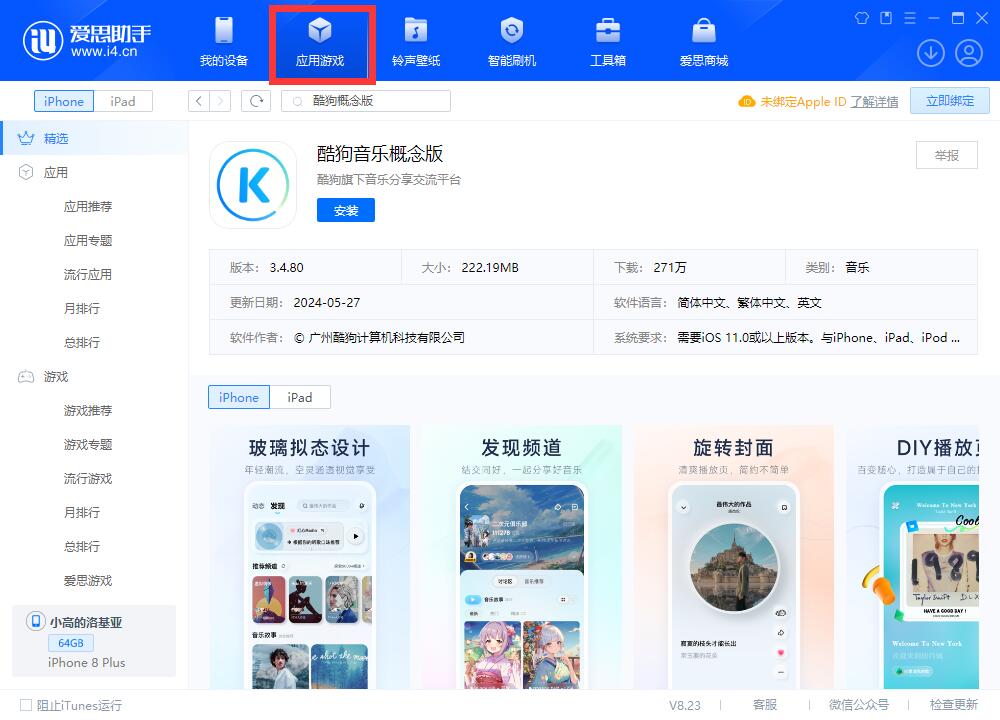Click the search magnifier icon
1000x720 pixels.
297,101
